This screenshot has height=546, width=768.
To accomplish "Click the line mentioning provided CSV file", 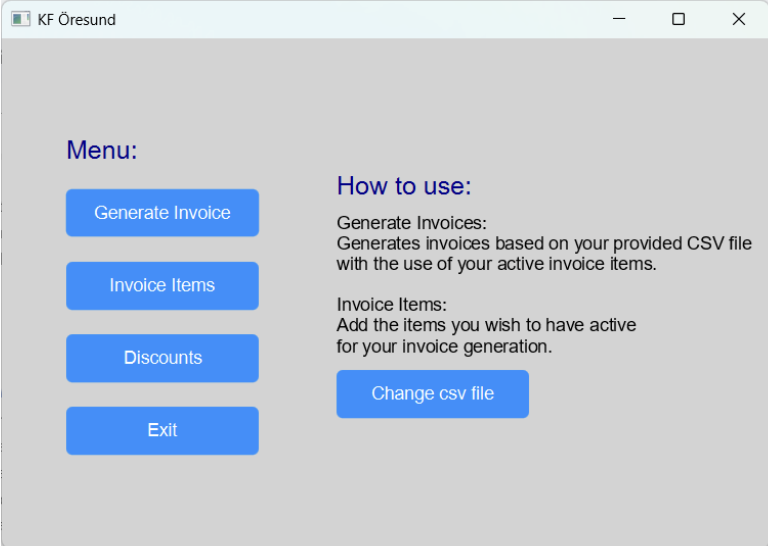I will [x=543, y=243].
